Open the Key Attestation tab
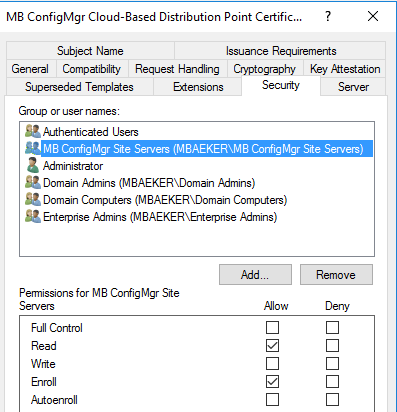The image size is (397, 412). [345, 69]
